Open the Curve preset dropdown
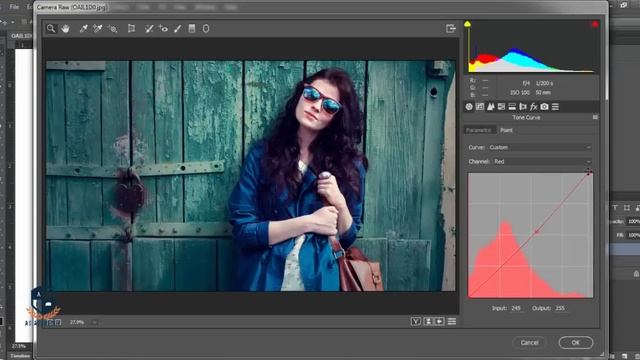Screen dimensions: 640x360 point(540,147)
